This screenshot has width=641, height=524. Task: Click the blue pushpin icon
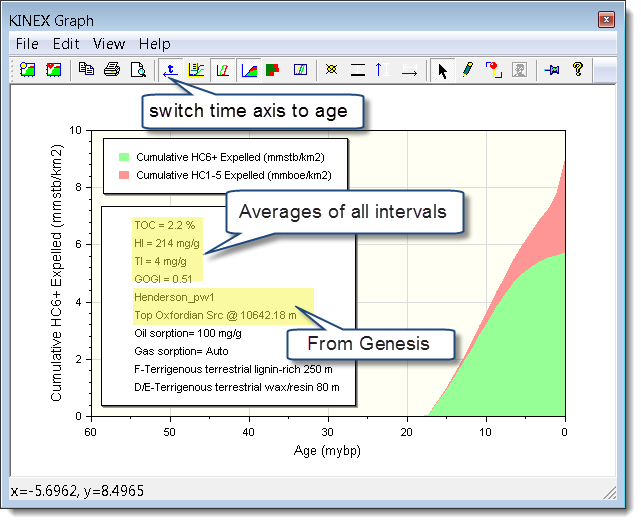552,70
